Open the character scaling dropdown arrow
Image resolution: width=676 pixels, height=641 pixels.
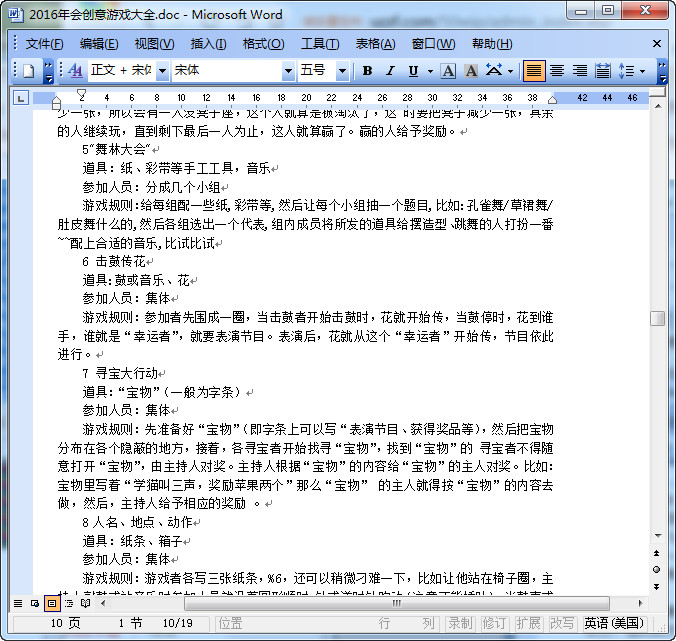coord(510,71)
